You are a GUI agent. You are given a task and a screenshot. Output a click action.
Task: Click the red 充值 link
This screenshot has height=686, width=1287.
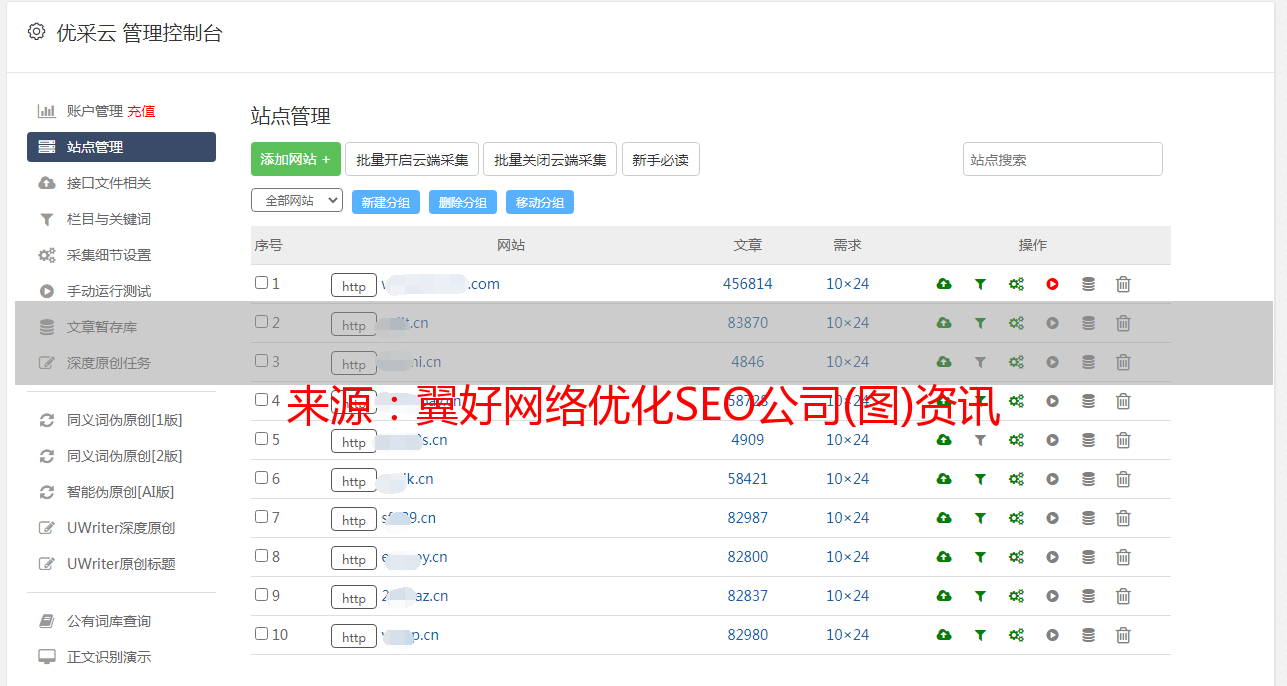[141, 111]
